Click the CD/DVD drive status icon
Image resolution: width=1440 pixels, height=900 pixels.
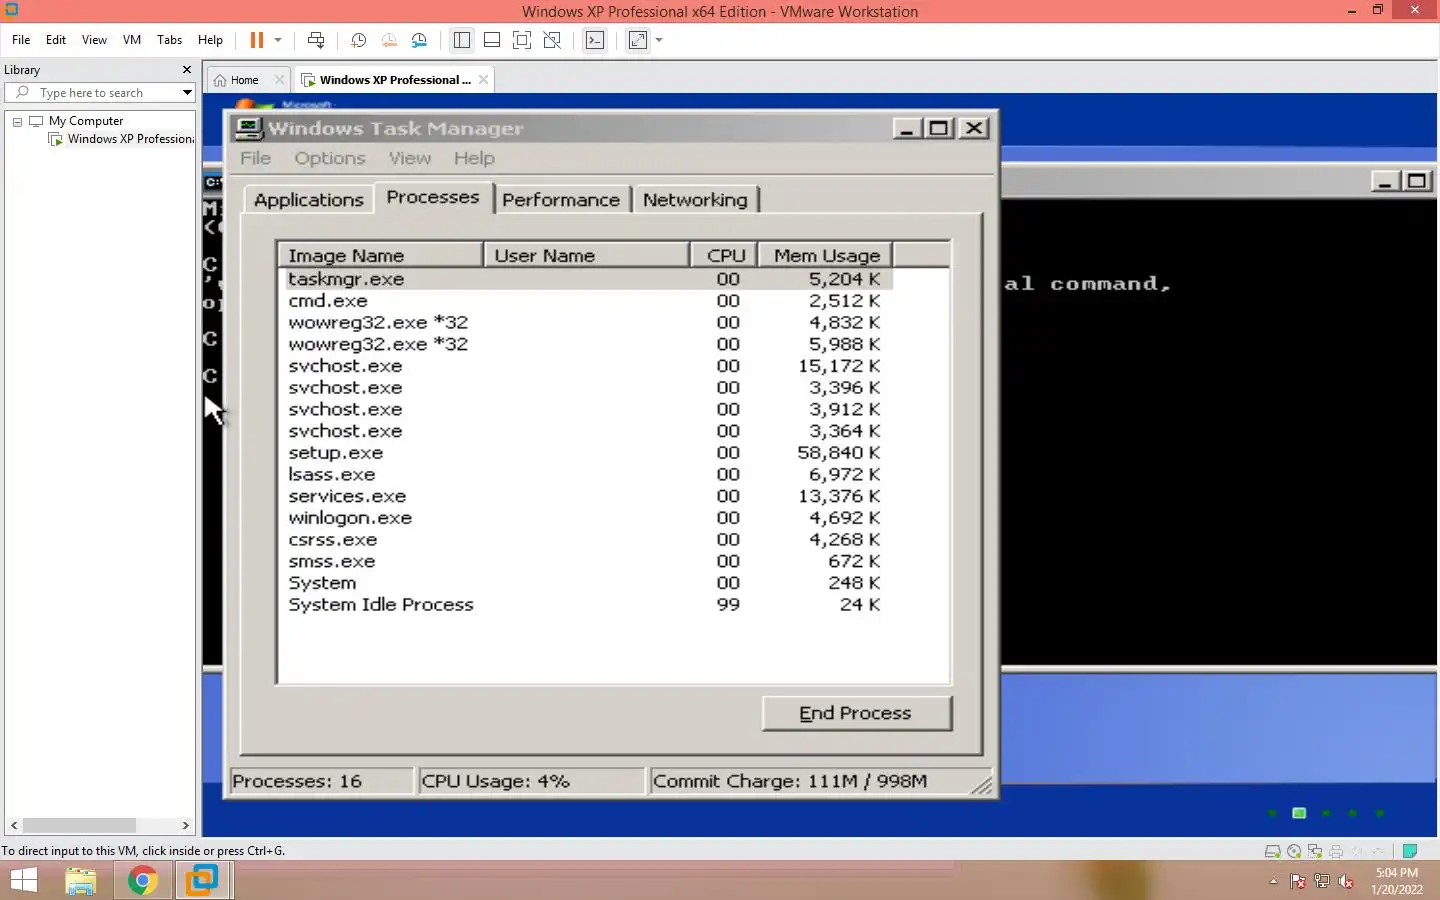click(x=1294, y=851)
